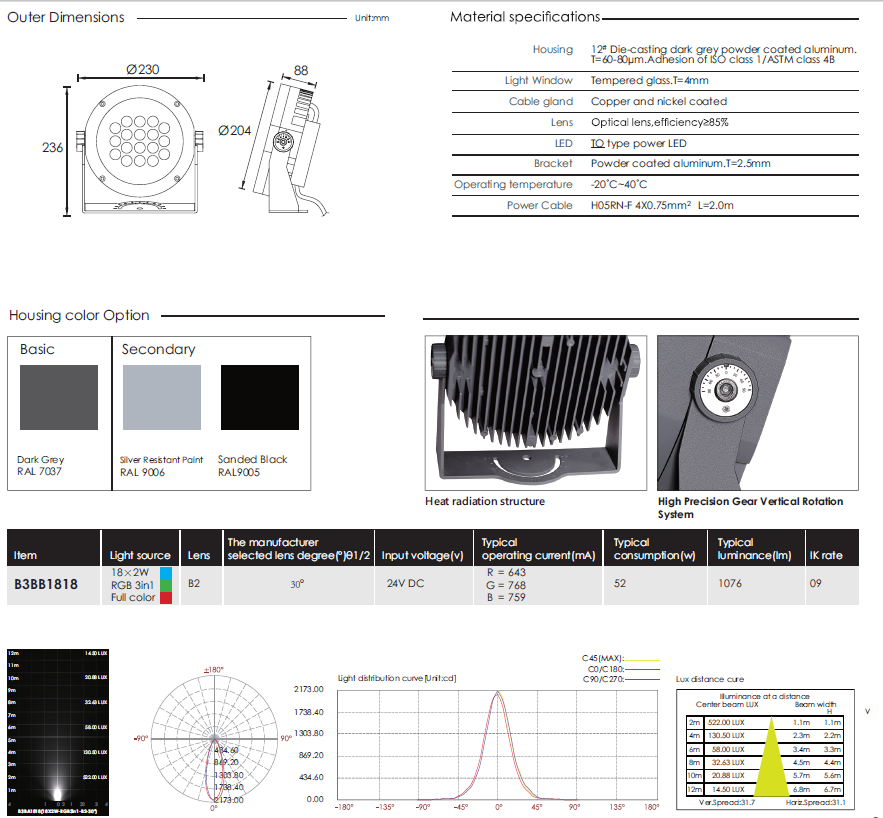Click the polar light distribution diagram

[214, 739]
